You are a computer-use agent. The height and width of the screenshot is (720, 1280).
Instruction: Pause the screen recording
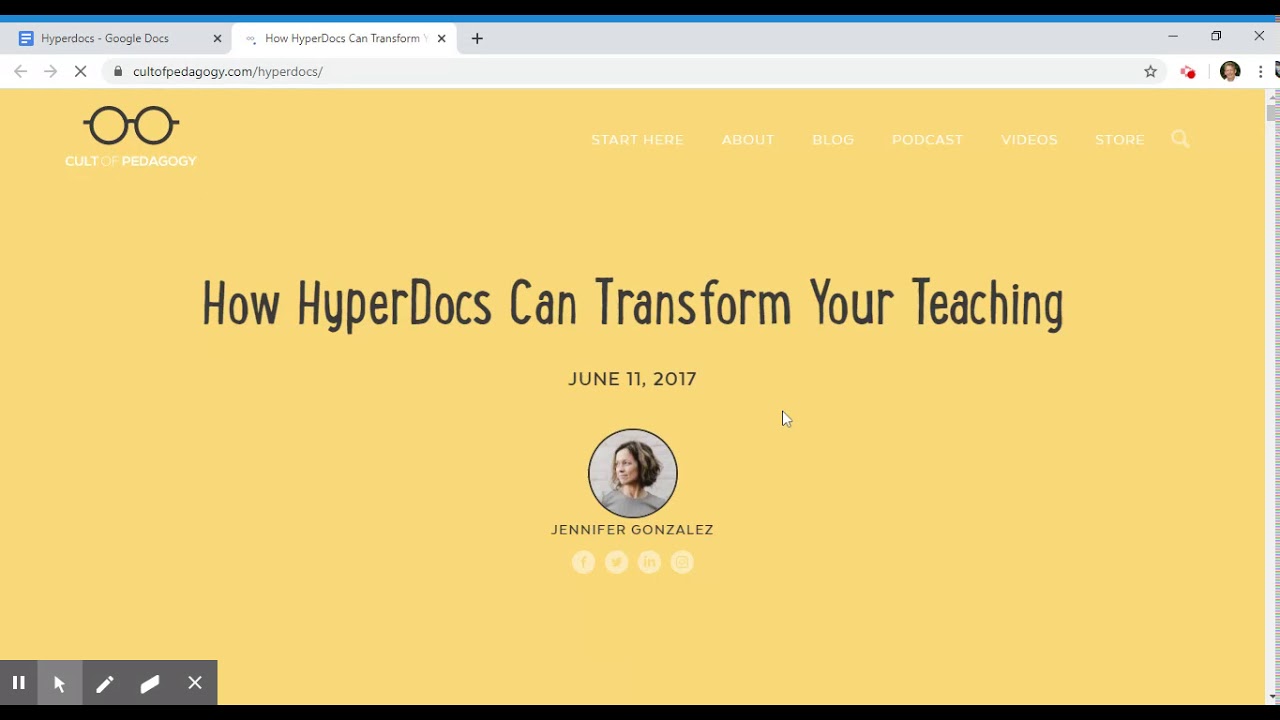(18, 683)
